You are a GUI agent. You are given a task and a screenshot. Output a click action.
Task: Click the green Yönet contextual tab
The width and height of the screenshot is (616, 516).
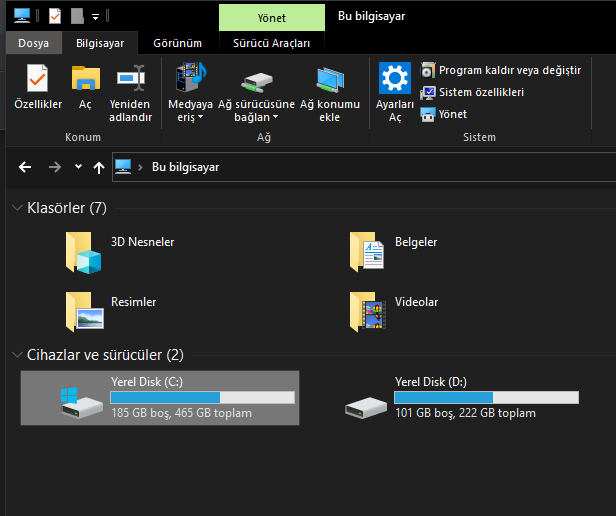tap(272, 18)
